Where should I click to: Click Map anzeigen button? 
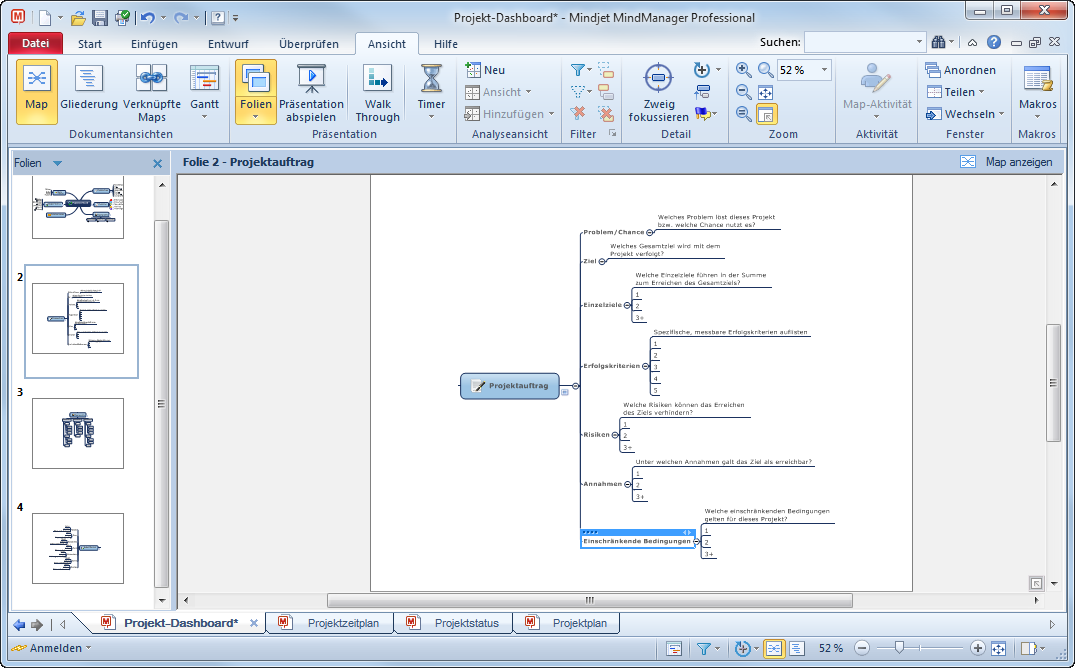pyautogui.click(x=1006, y=163)
